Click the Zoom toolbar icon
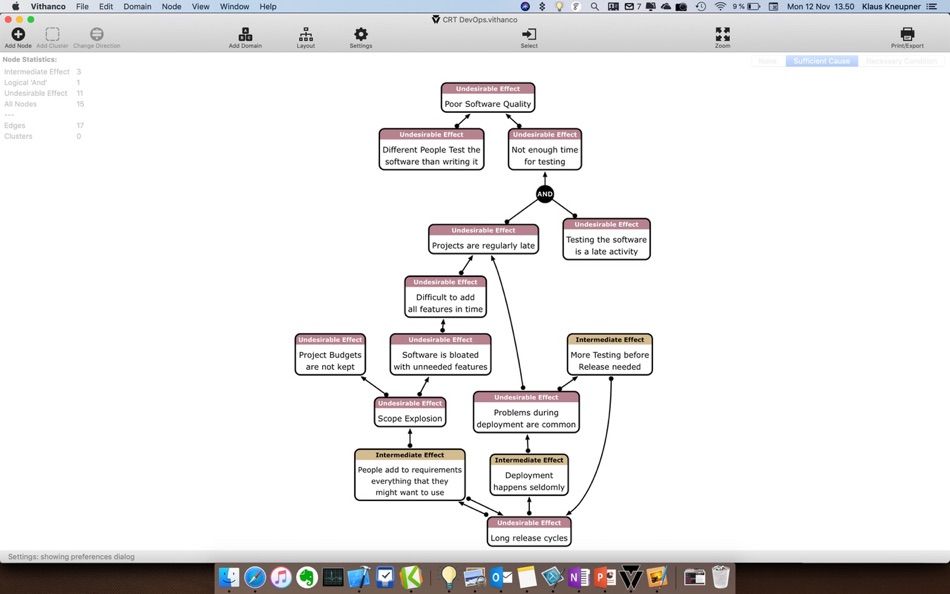Image resolution: width=950 pixels, height=594 pixels. point(722,35)
